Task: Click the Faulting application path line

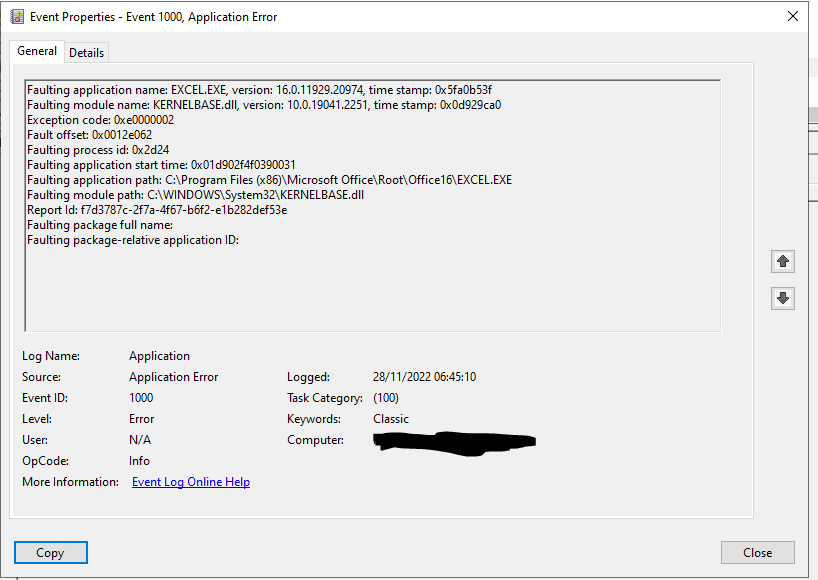Action: click(x=270, y=180)
